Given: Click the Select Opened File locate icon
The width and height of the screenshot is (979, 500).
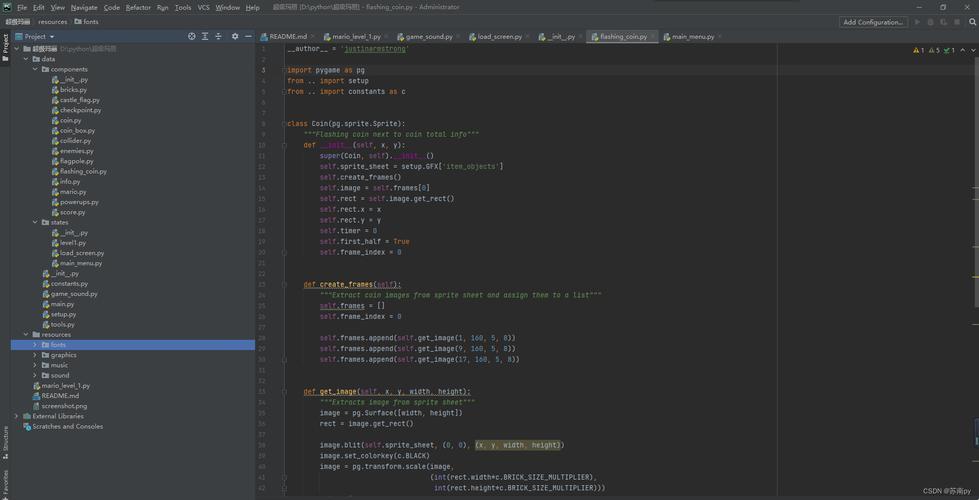Looking at the screenshot, I should pyautogui.click(x=192, y=36).
